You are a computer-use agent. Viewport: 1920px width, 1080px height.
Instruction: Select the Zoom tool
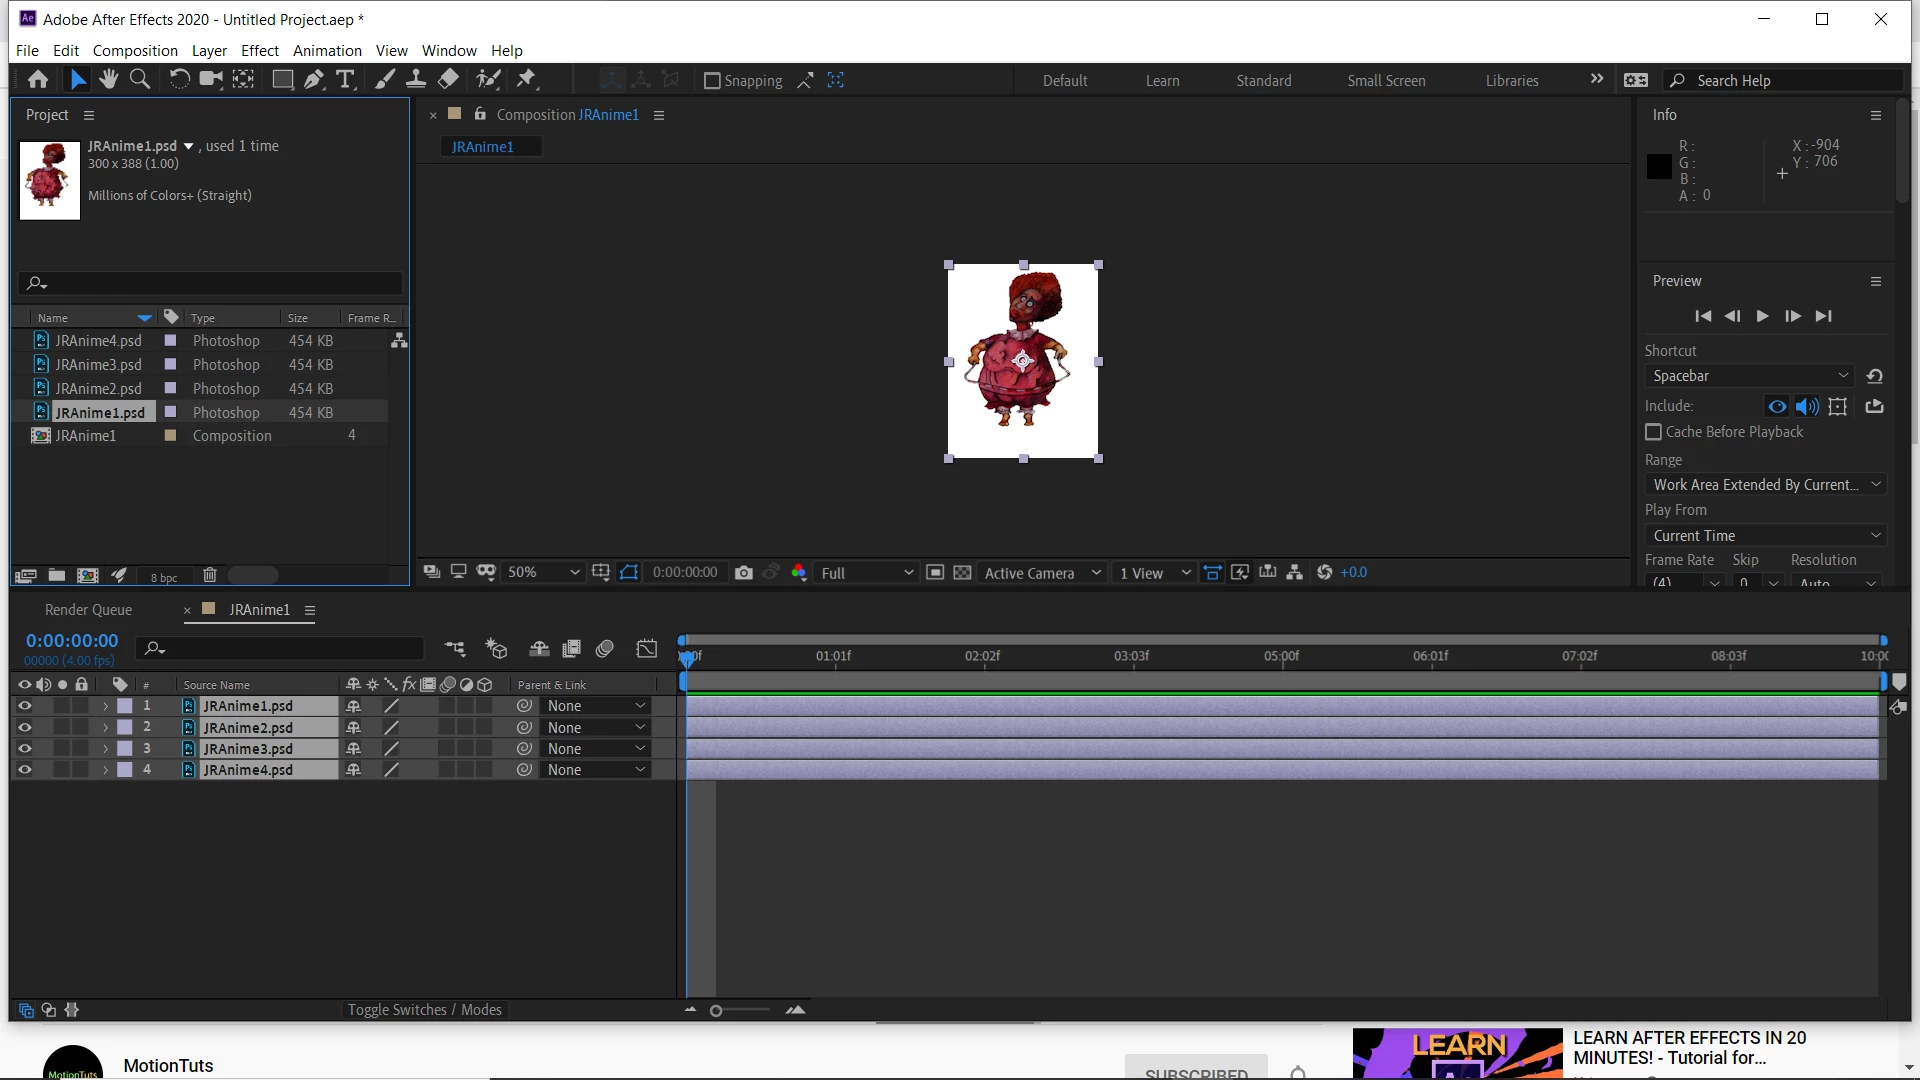click(140, 80)
